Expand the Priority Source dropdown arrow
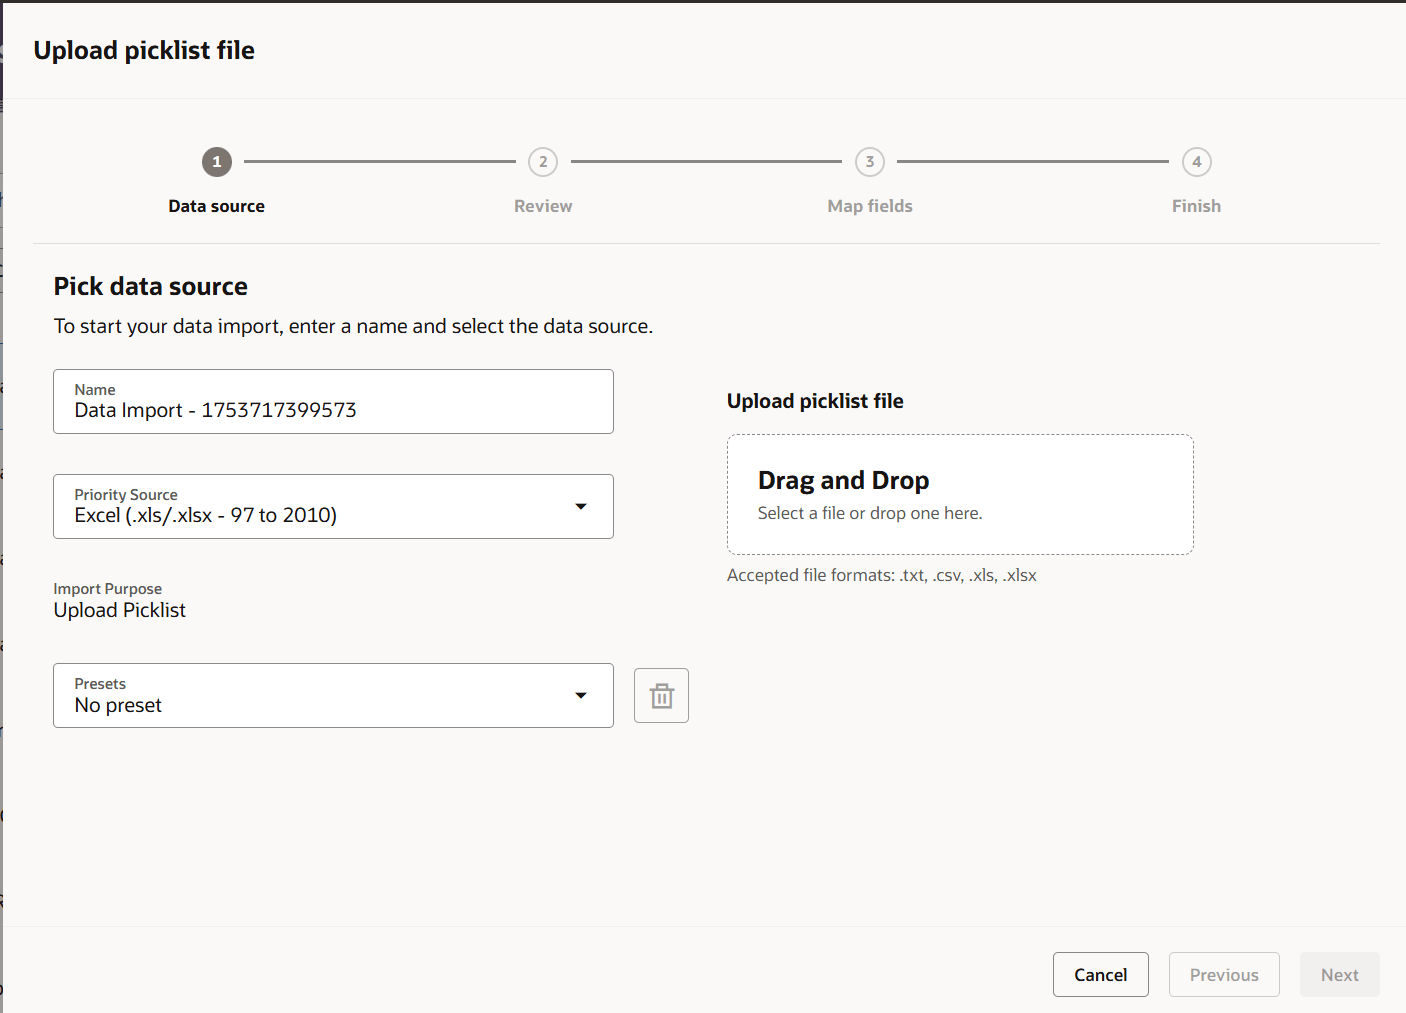Image resolution: width=1406 pixels, height=1013 pixels. tap(581, 507)
